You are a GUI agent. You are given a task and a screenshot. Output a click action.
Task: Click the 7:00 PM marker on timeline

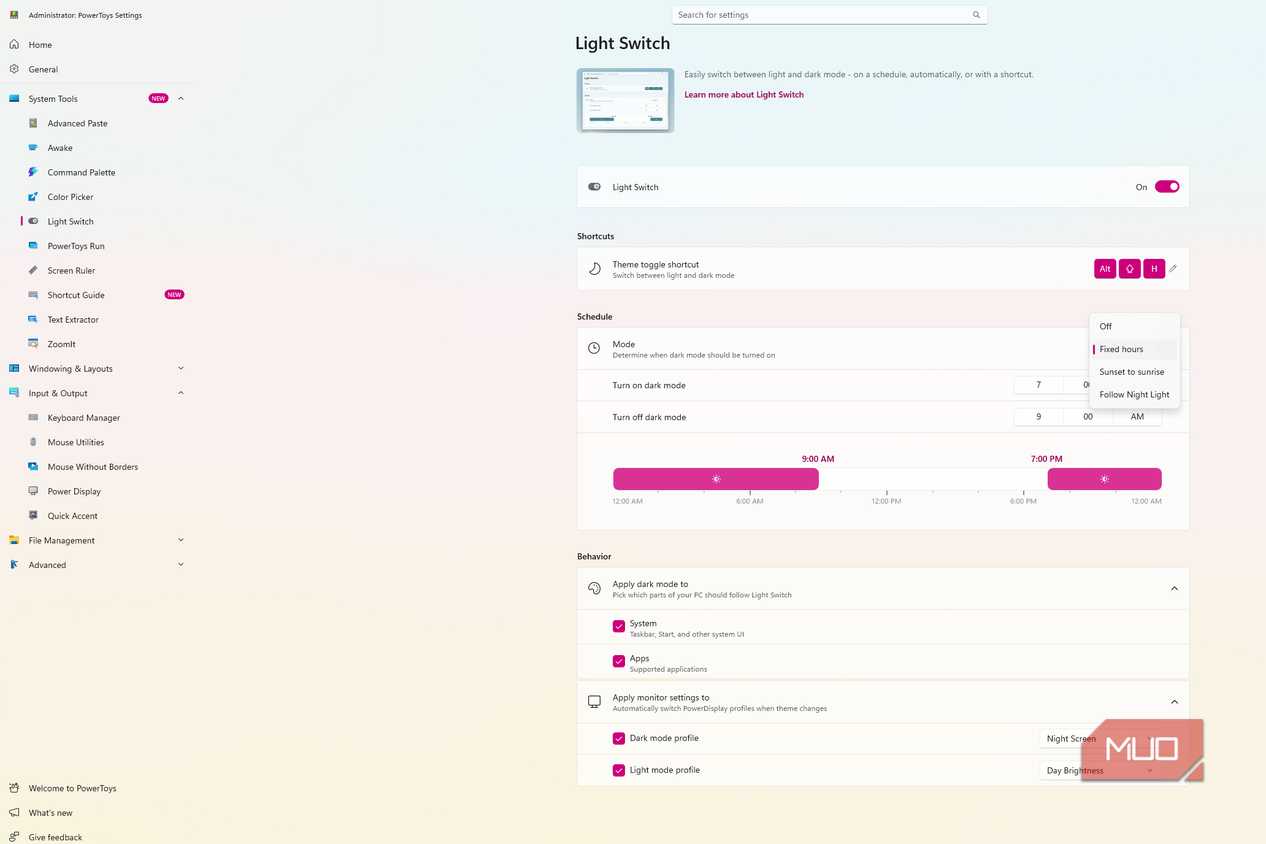click(x=1047, y=459)
